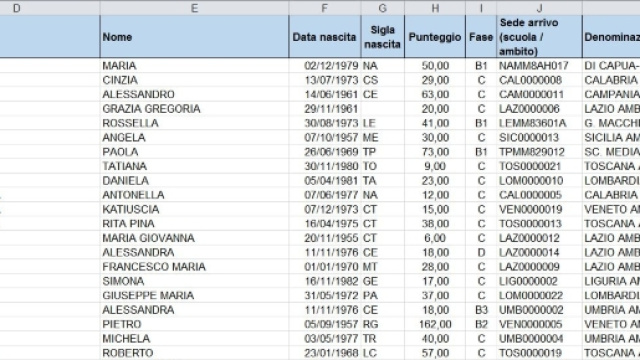Click the 'CAM0000011' cell

(540, 94)
